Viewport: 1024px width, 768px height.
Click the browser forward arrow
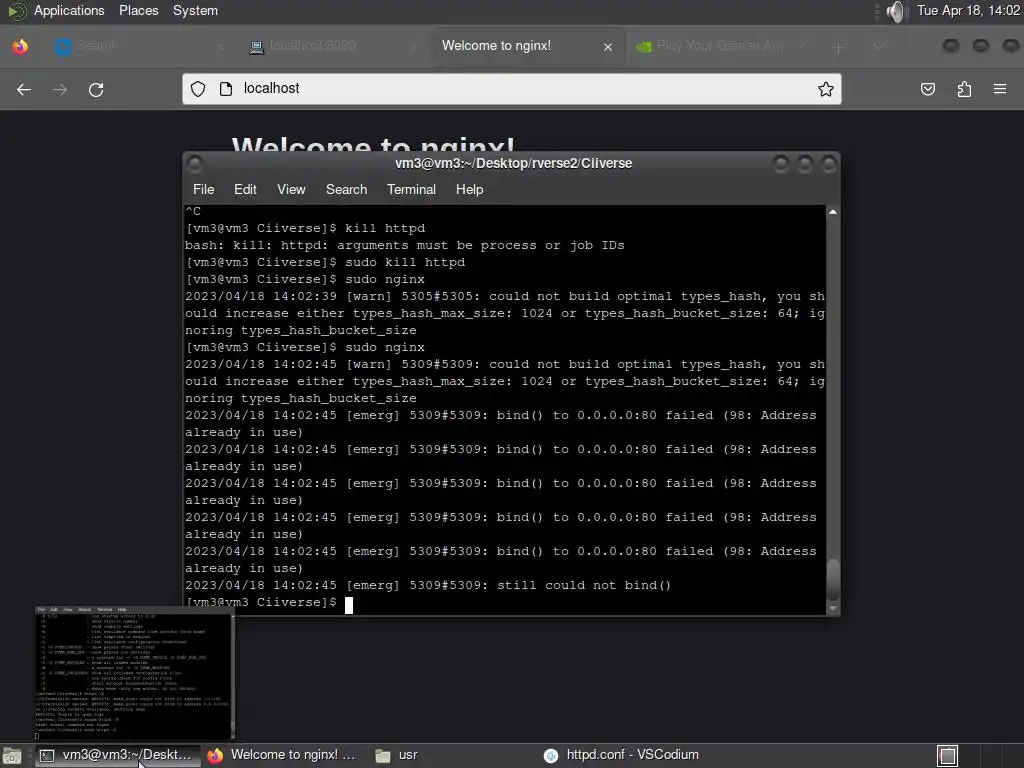coord(60,89)
